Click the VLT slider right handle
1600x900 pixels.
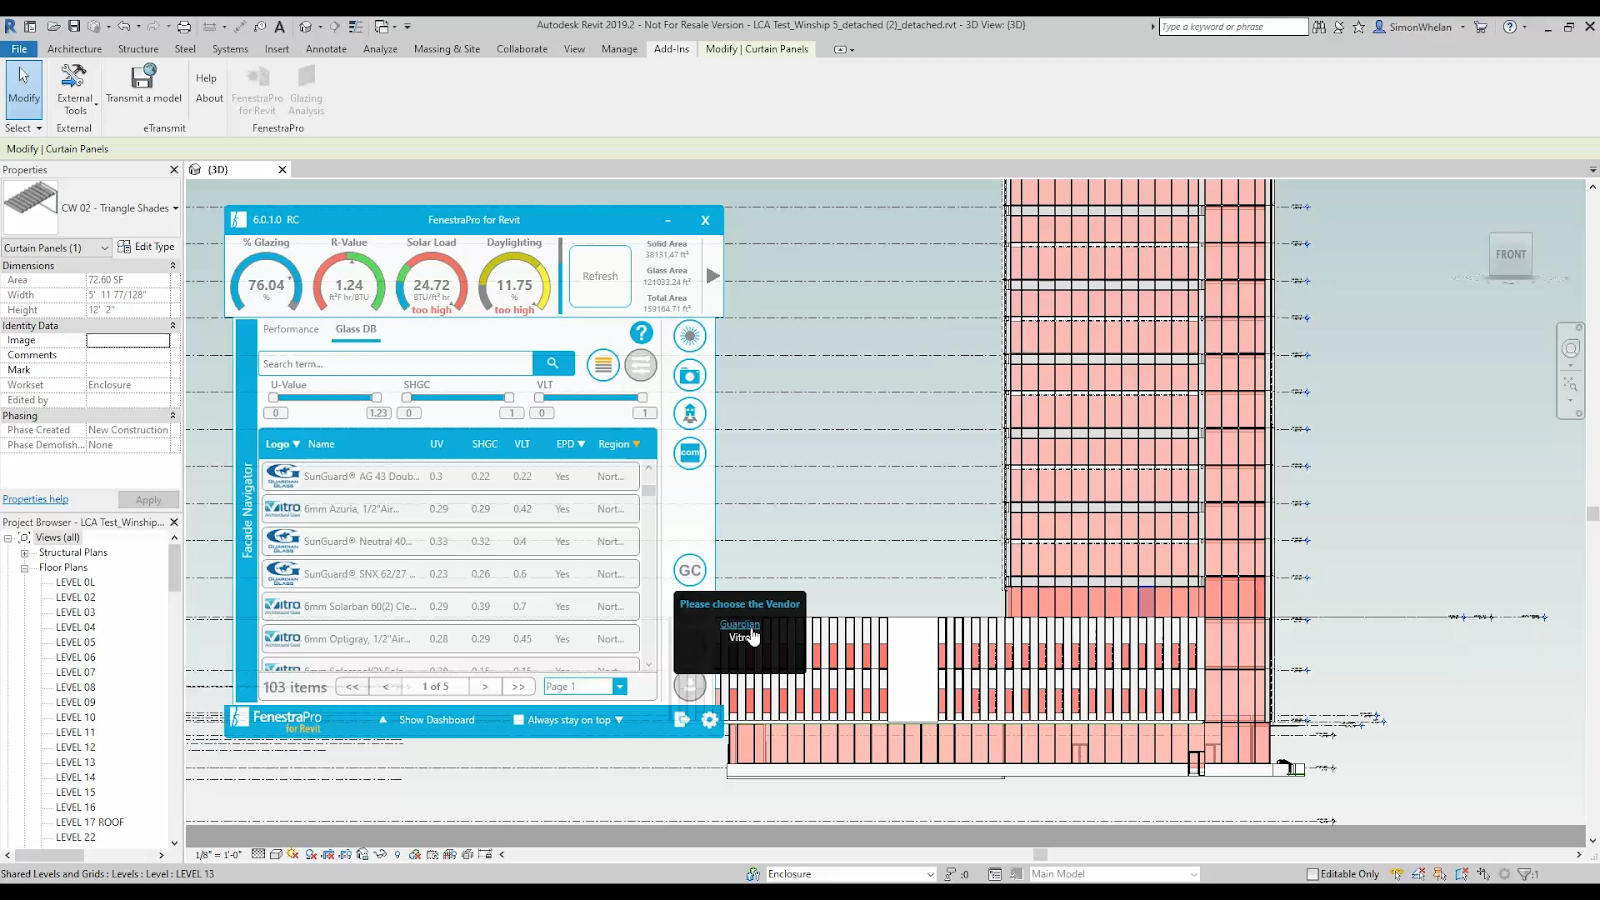[x=642, y=398]
